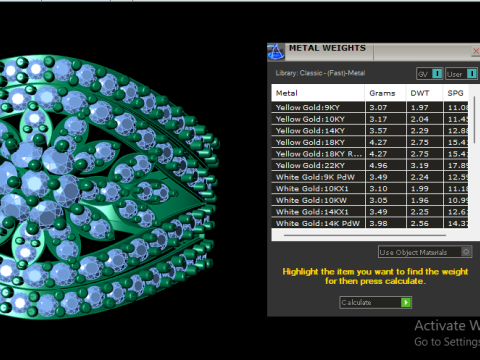Close the Metal Weights panel

click(476, 51)
